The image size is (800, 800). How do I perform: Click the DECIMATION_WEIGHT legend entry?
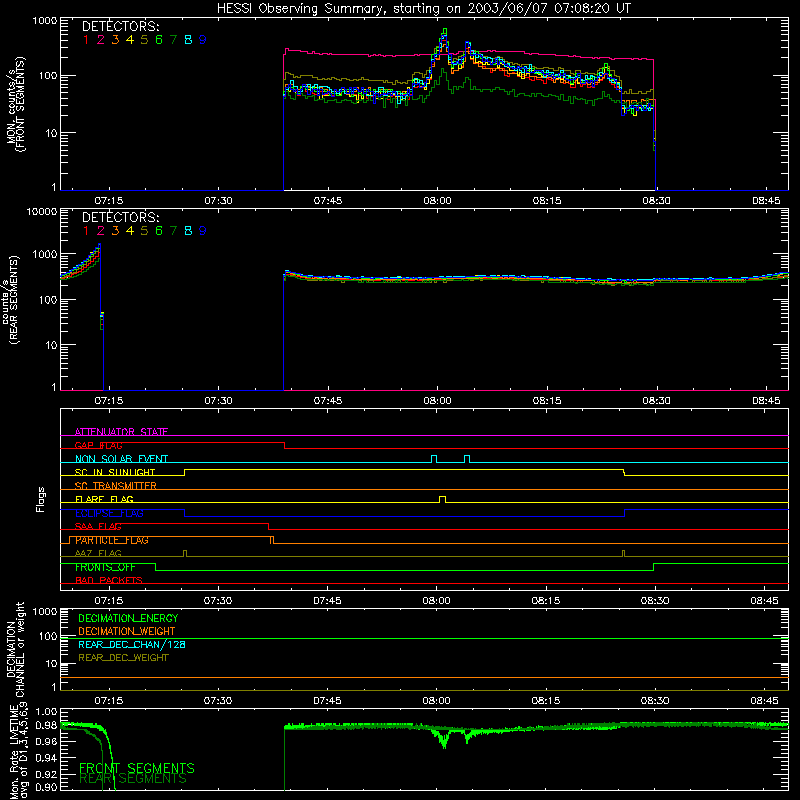coord(127,631)
